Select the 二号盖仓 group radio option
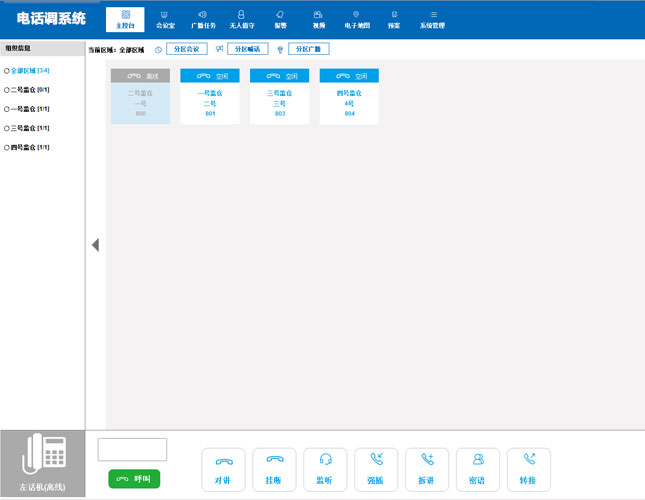 [x=7, y=90]
